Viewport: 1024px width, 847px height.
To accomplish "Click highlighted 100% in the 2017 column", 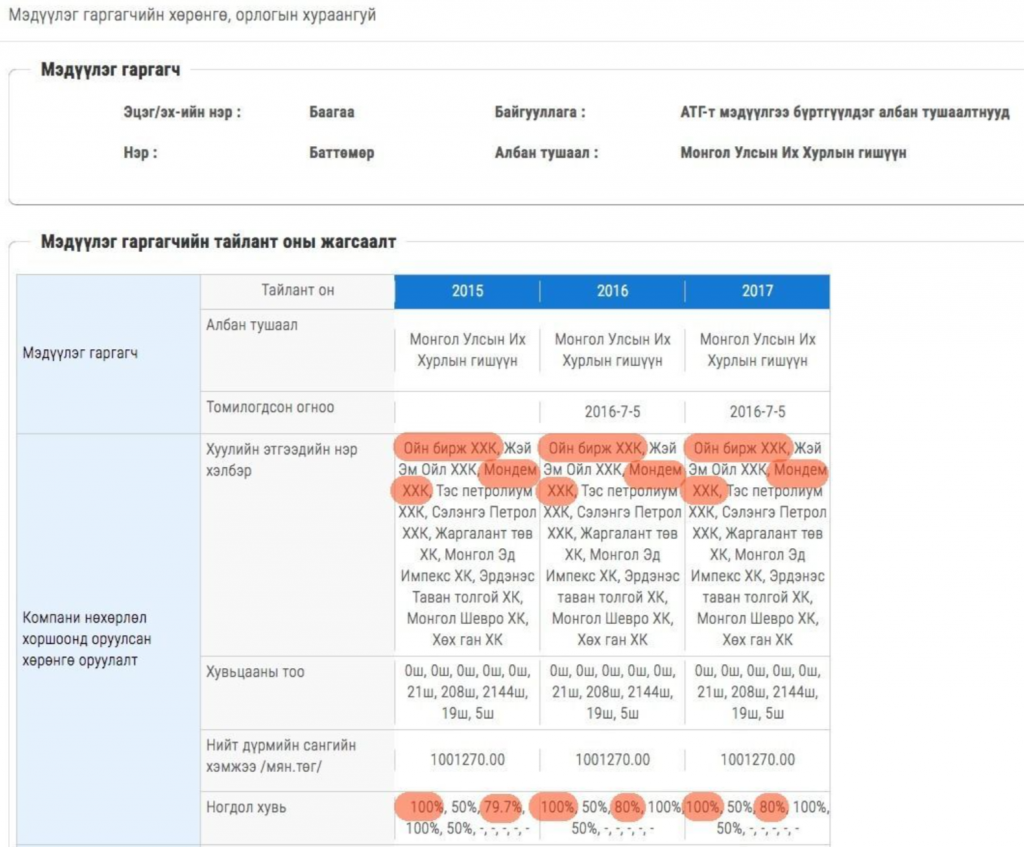I will pos(703,806).
